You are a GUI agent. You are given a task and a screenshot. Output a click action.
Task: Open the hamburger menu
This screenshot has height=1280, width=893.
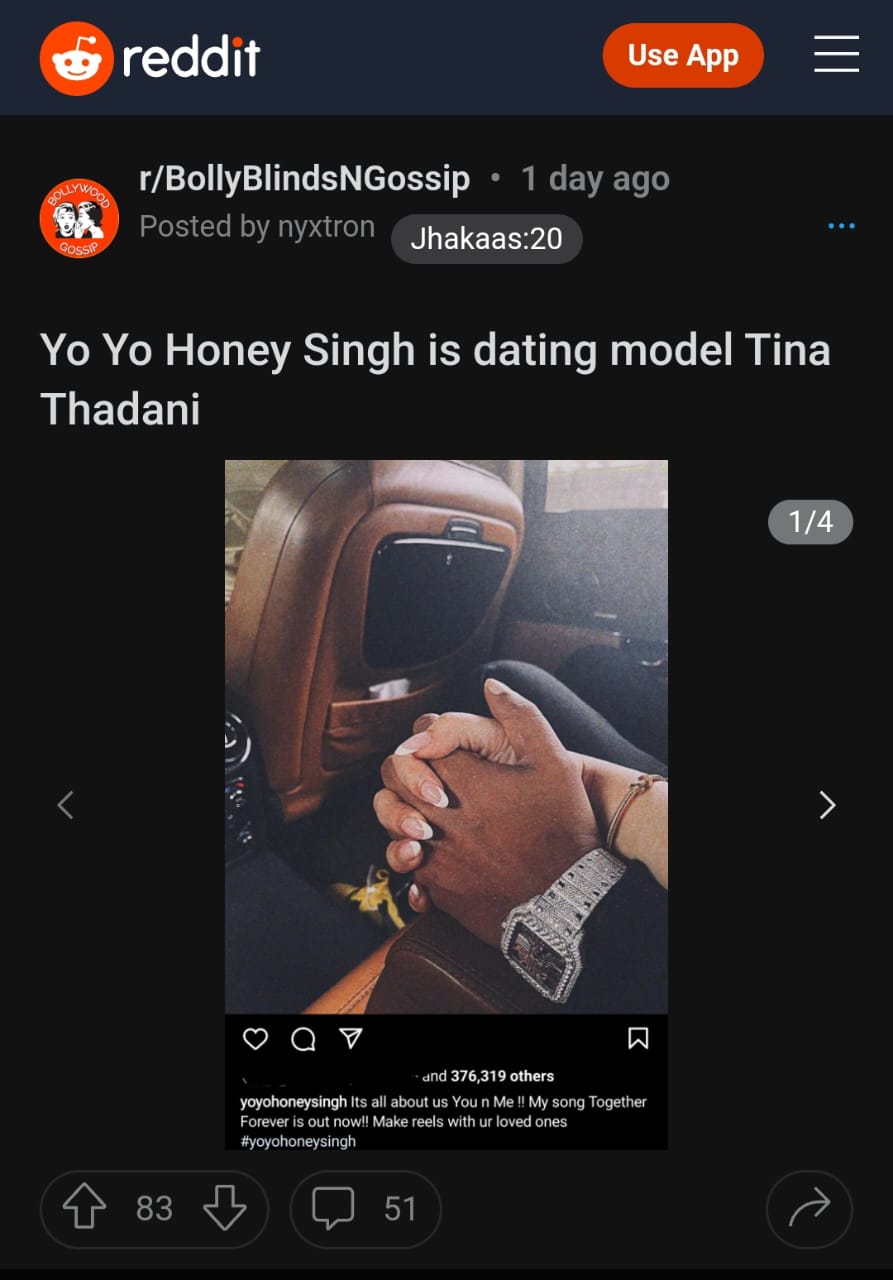click(836, 54)
